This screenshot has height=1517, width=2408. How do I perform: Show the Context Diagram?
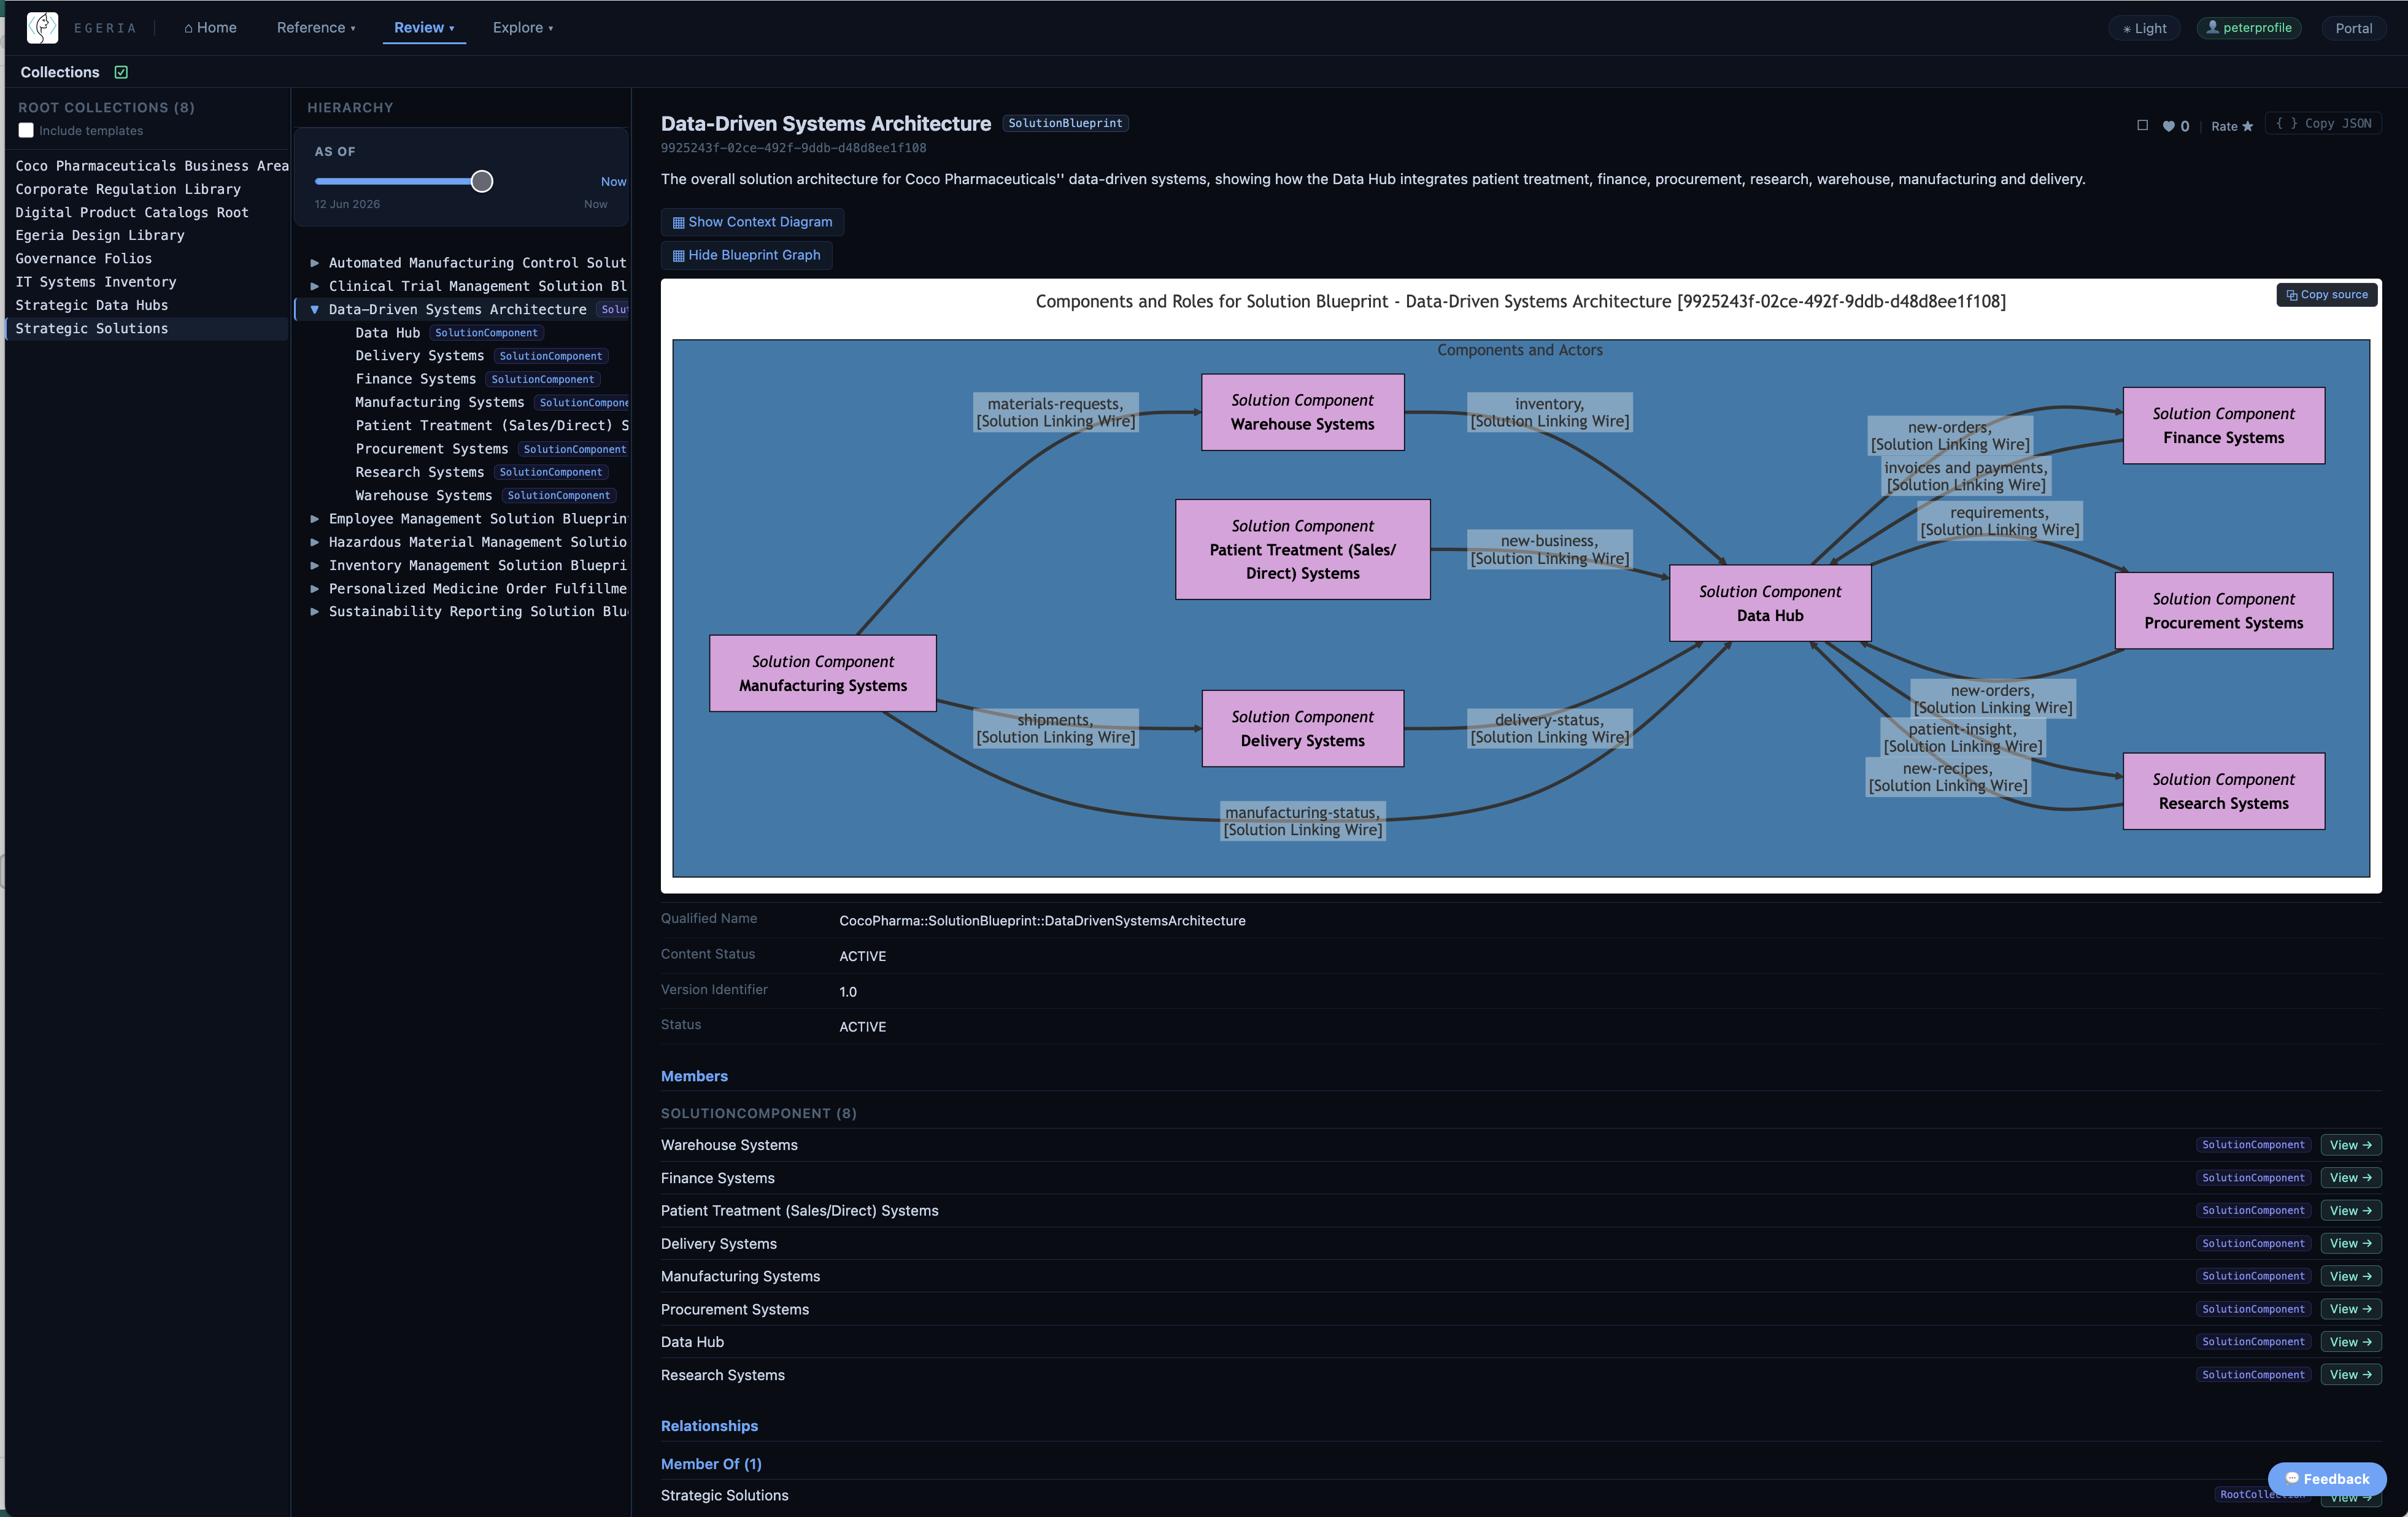tap(752, 222)
